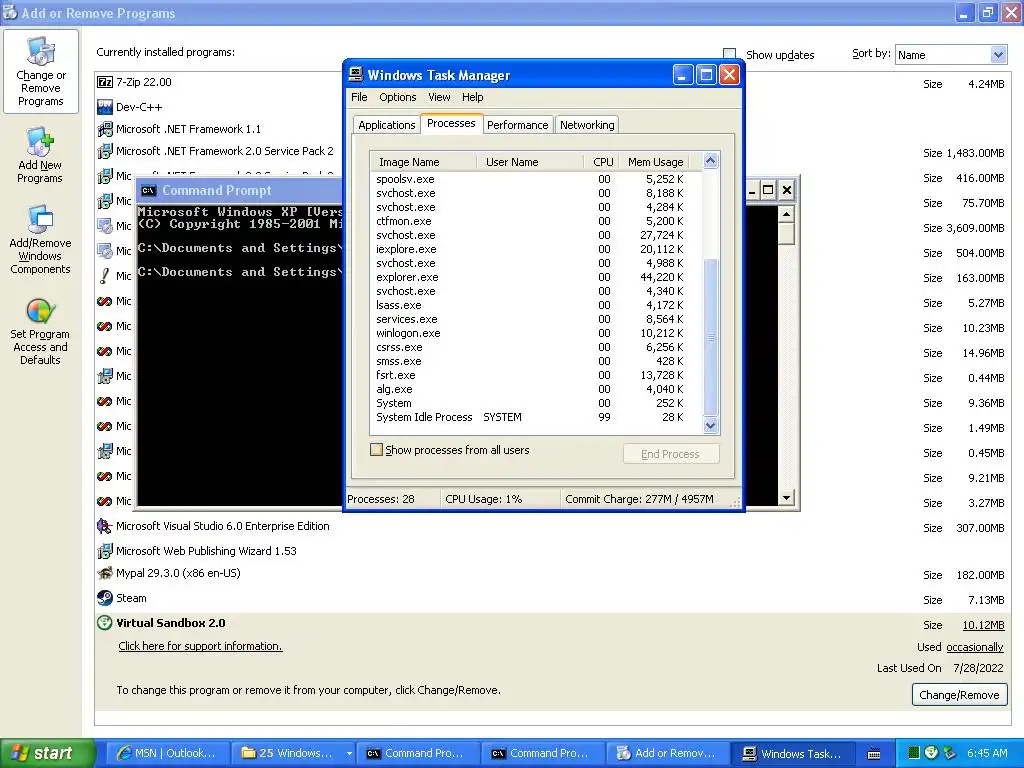The image size is (1024, 768).
Task: Click the Steam program icon
Action: click(104, 598)
